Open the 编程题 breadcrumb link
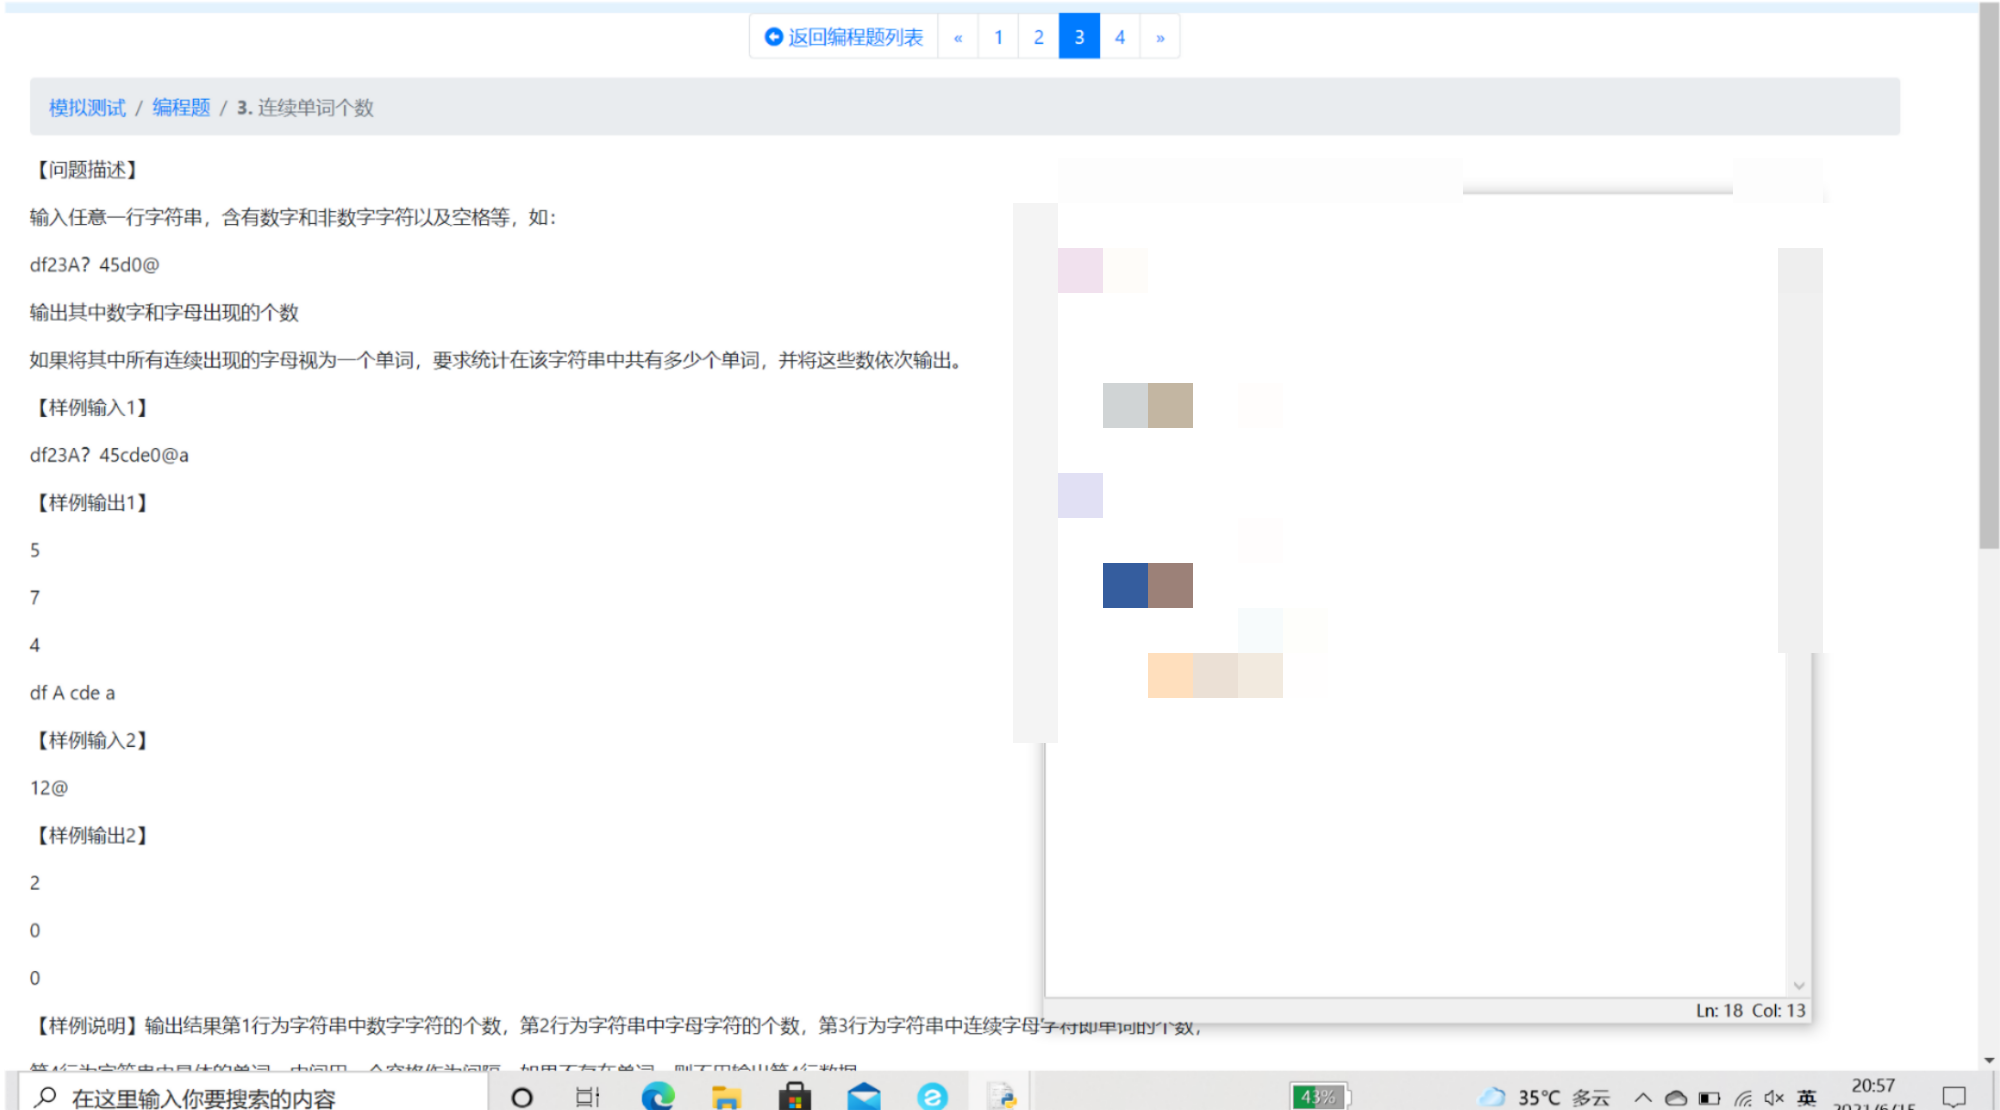 pyautogui.click(x=181, y=107)
